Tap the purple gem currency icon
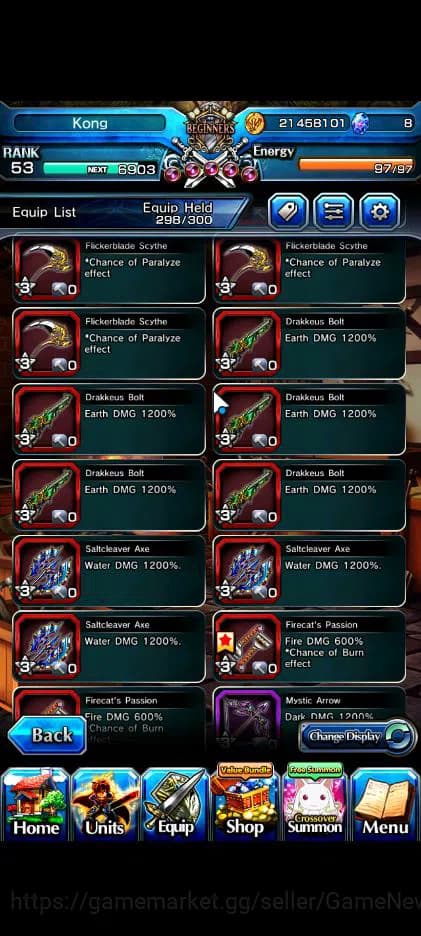421x936 pixels. click(359, 124)
